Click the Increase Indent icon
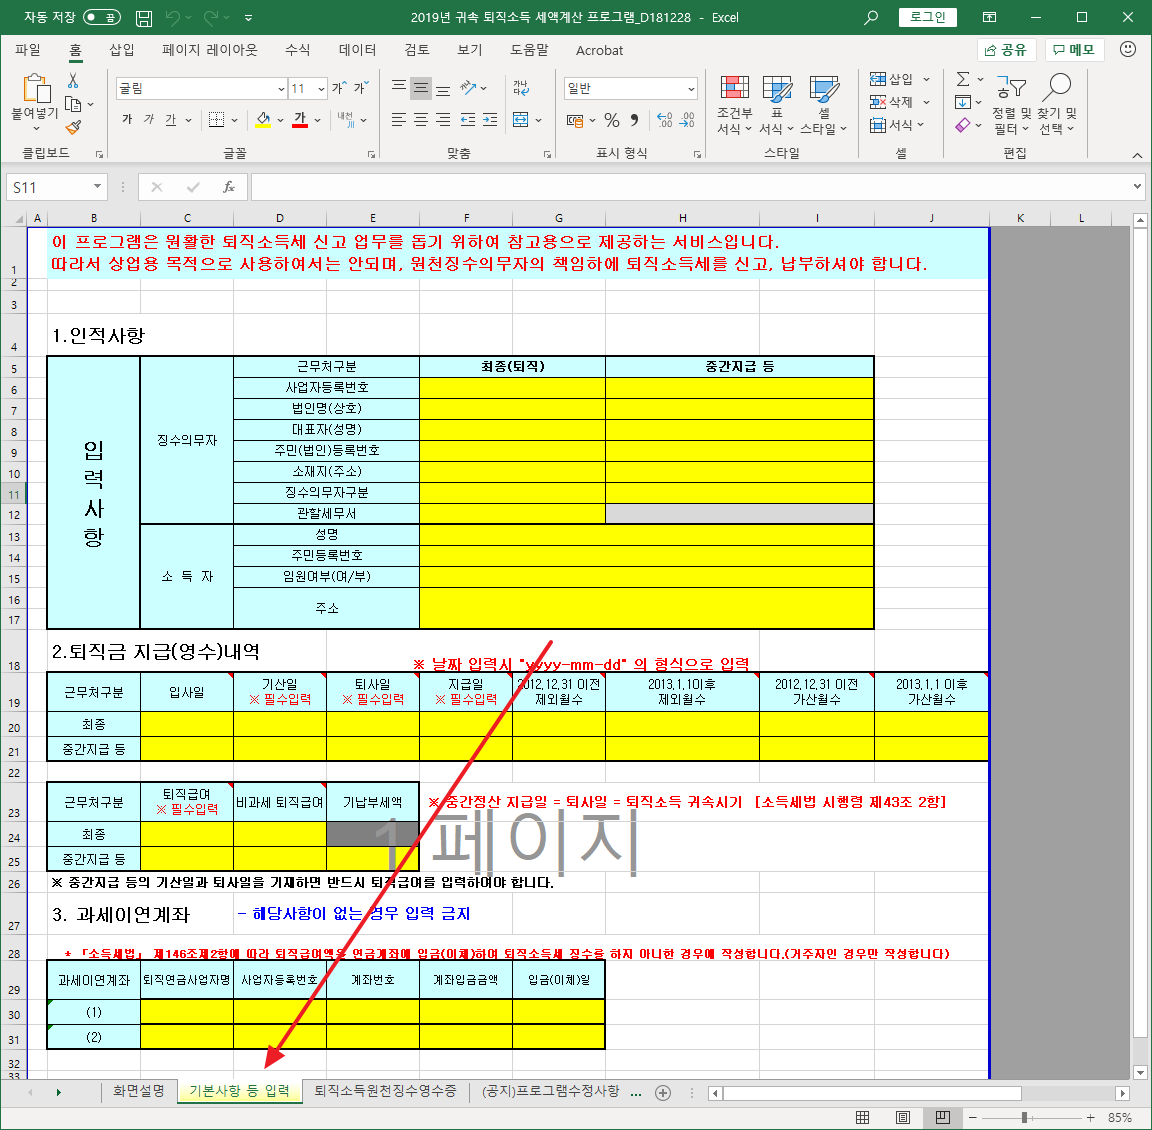Viewport: 1152px width, 1130px height. click(490, 120)
